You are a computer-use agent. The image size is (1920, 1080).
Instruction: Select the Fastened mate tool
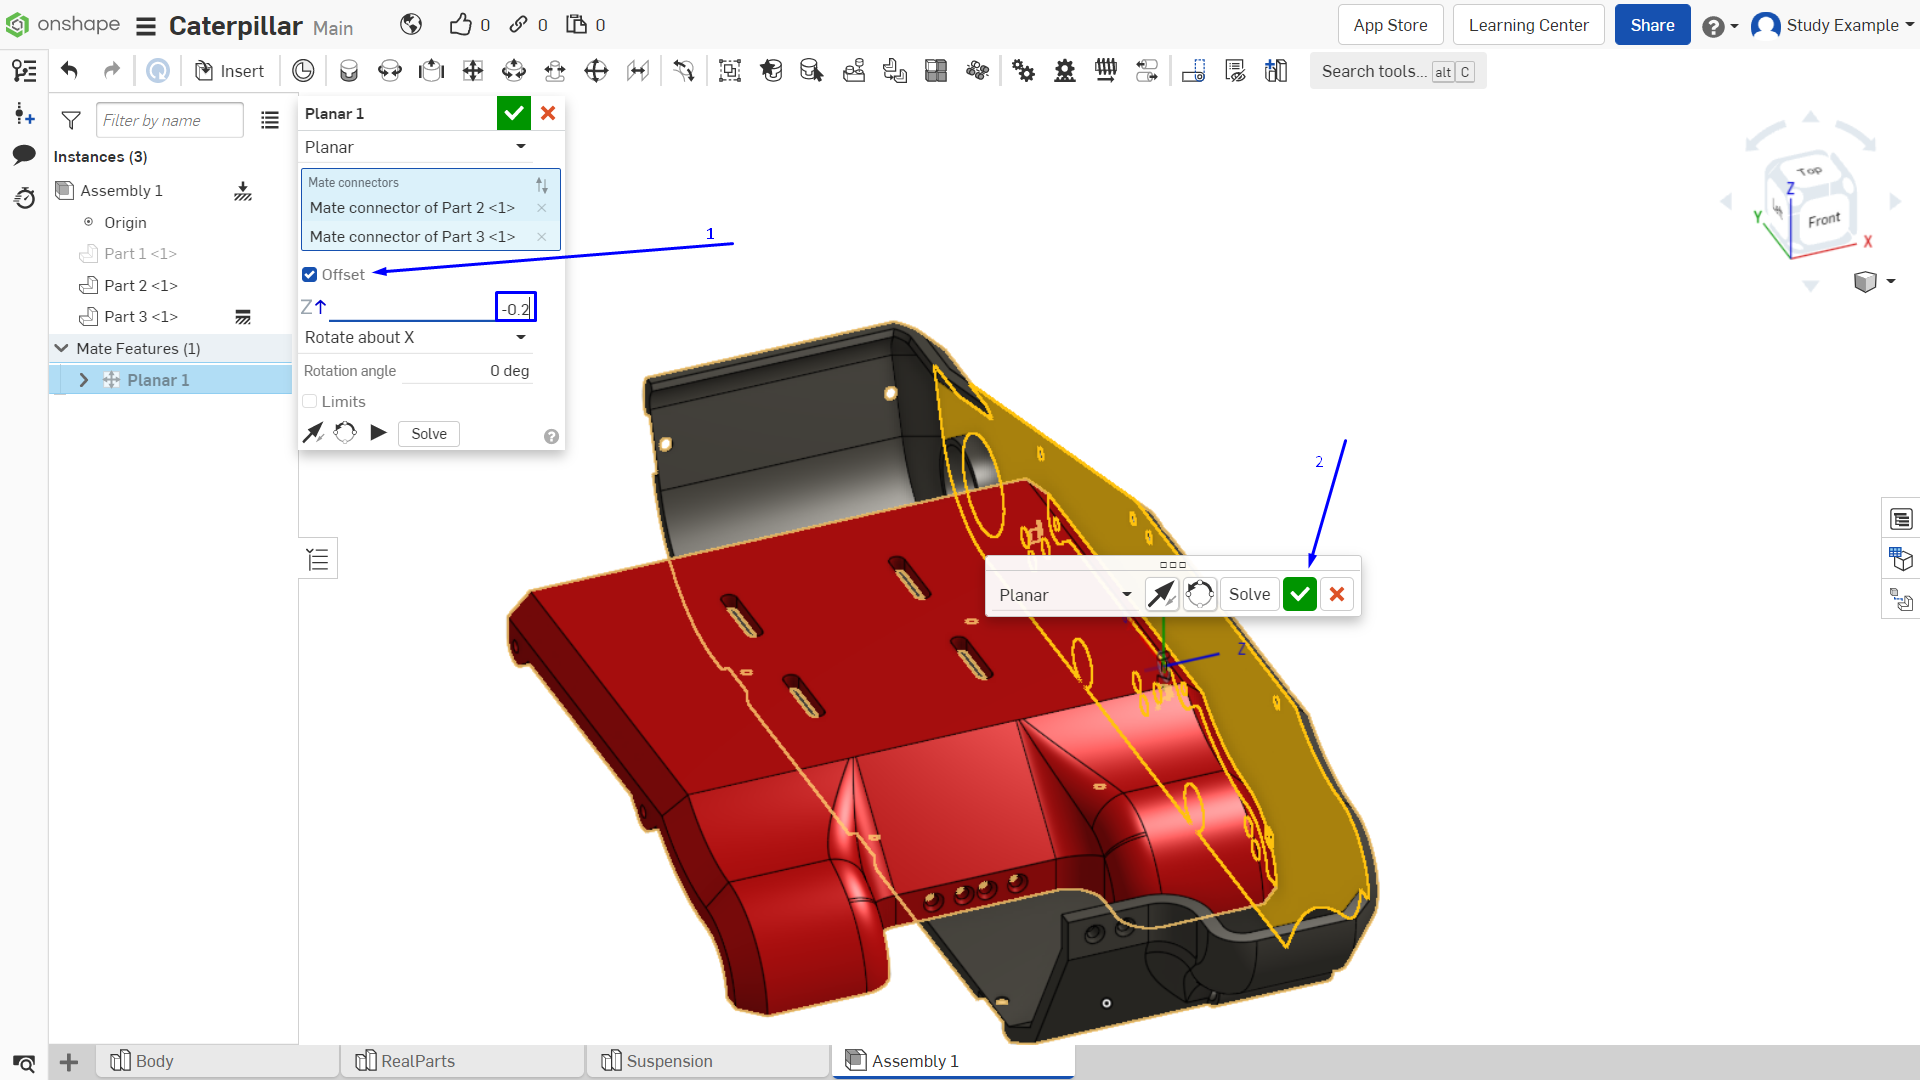(349, 71)
